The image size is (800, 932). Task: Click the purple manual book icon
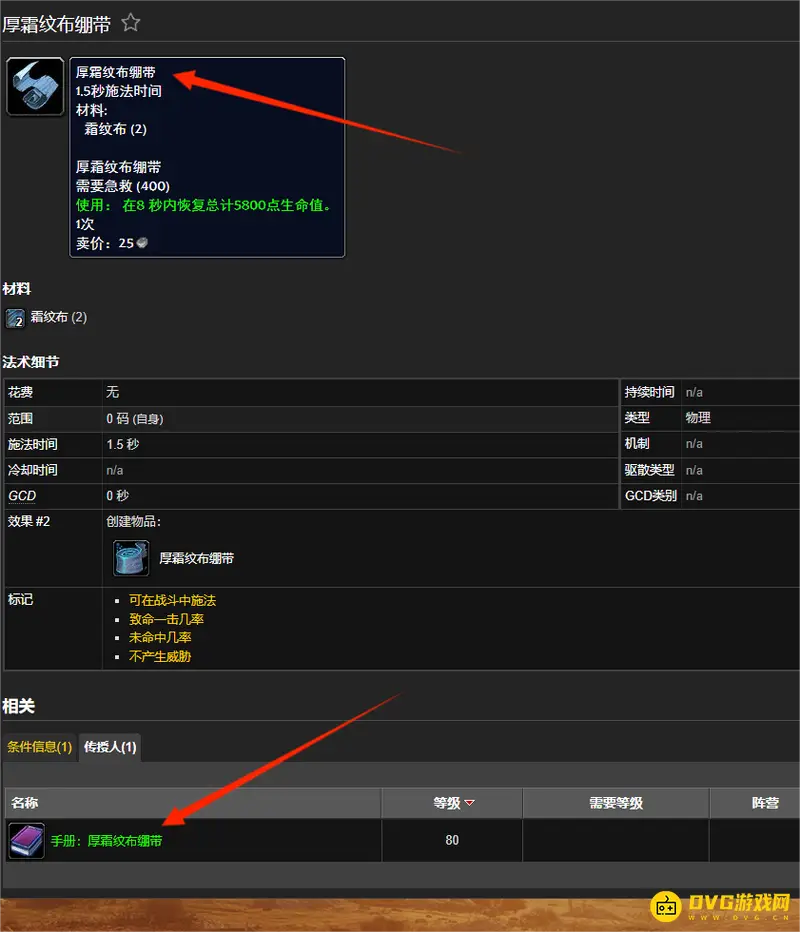[27, 840]
